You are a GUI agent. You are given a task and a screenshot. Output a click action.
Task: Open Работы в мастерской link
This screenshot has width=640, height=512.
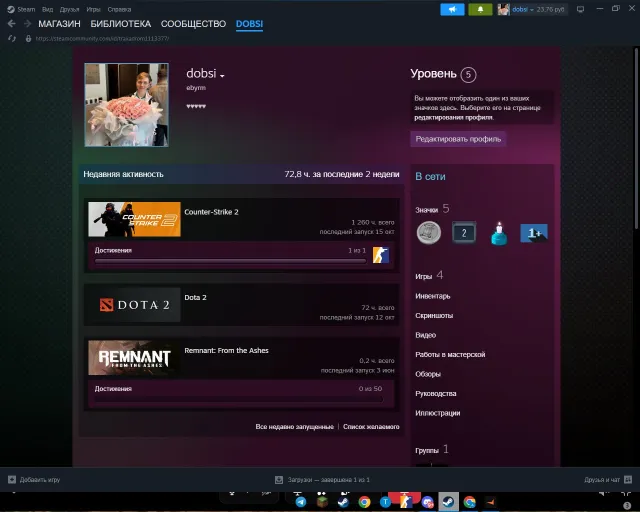click(x=450, y=354)
